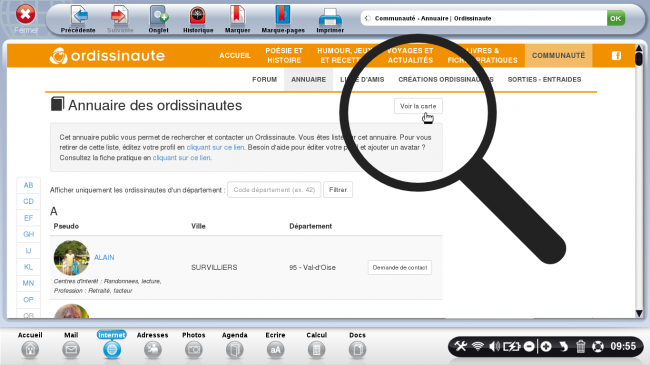This screenshot has height=365, width=650.
Task: Open the Calcul calculator icon
Action: click(316, 350)
